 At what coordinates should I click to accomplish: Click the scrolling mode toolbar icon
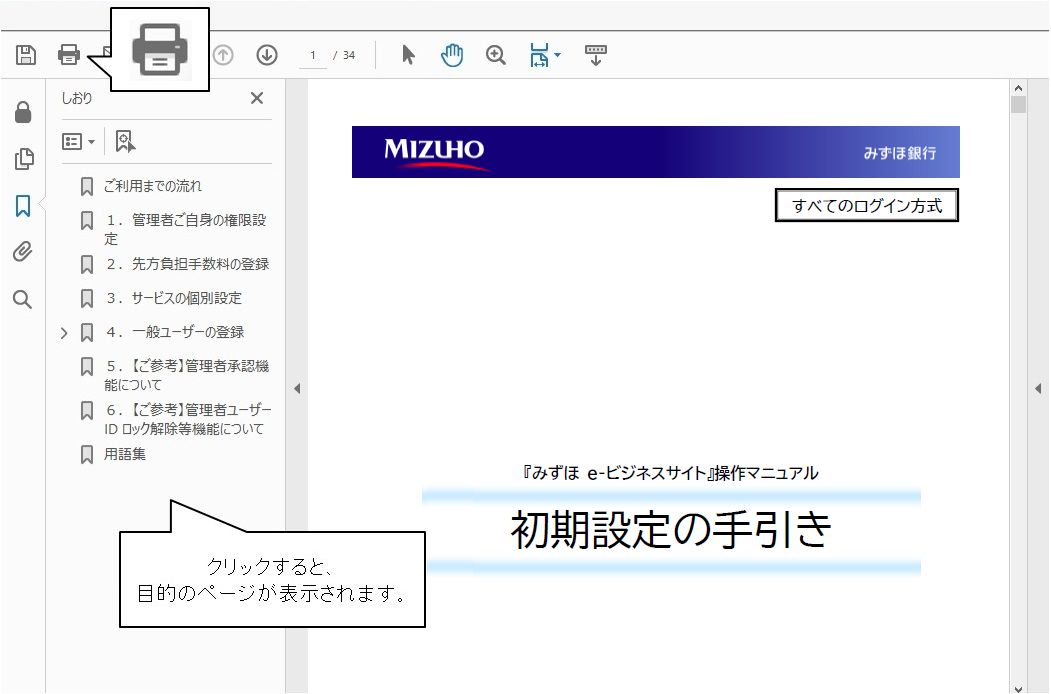coord(595,55)
